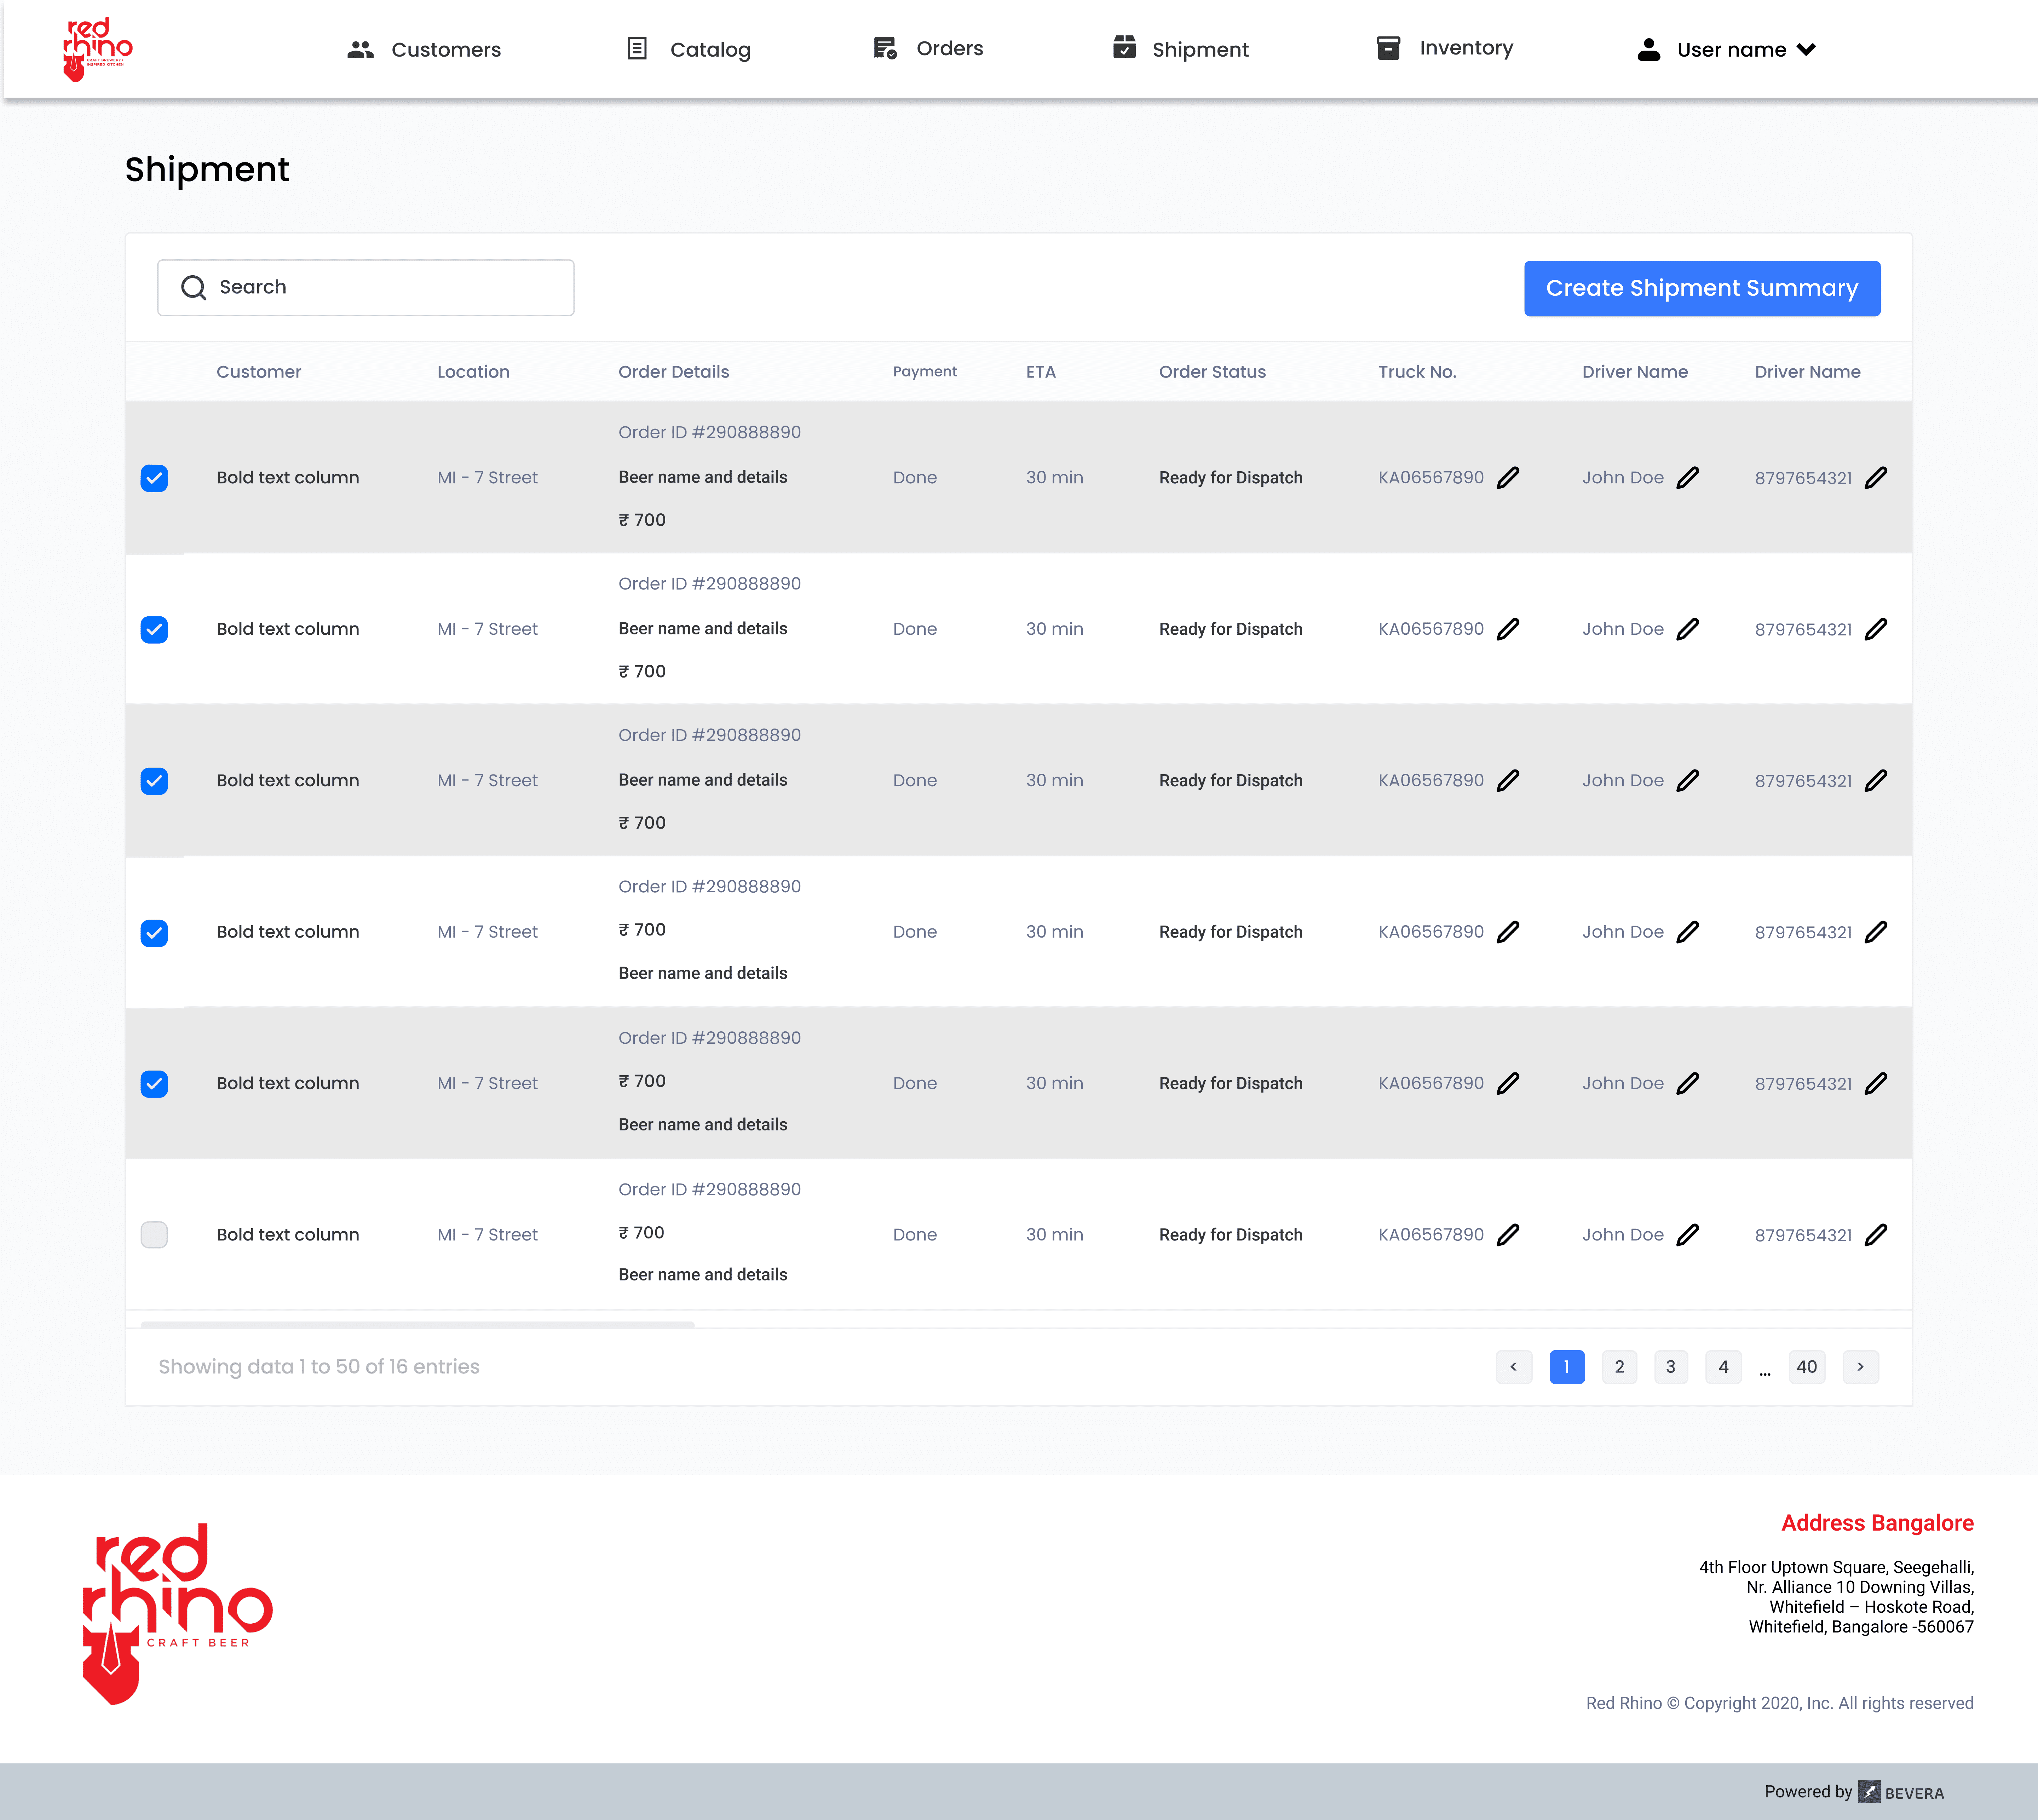Viewport: 2038px width, 1820px height.
Task: Edit driver name in the fifth row
Action: click(x=1688, y=1083)
